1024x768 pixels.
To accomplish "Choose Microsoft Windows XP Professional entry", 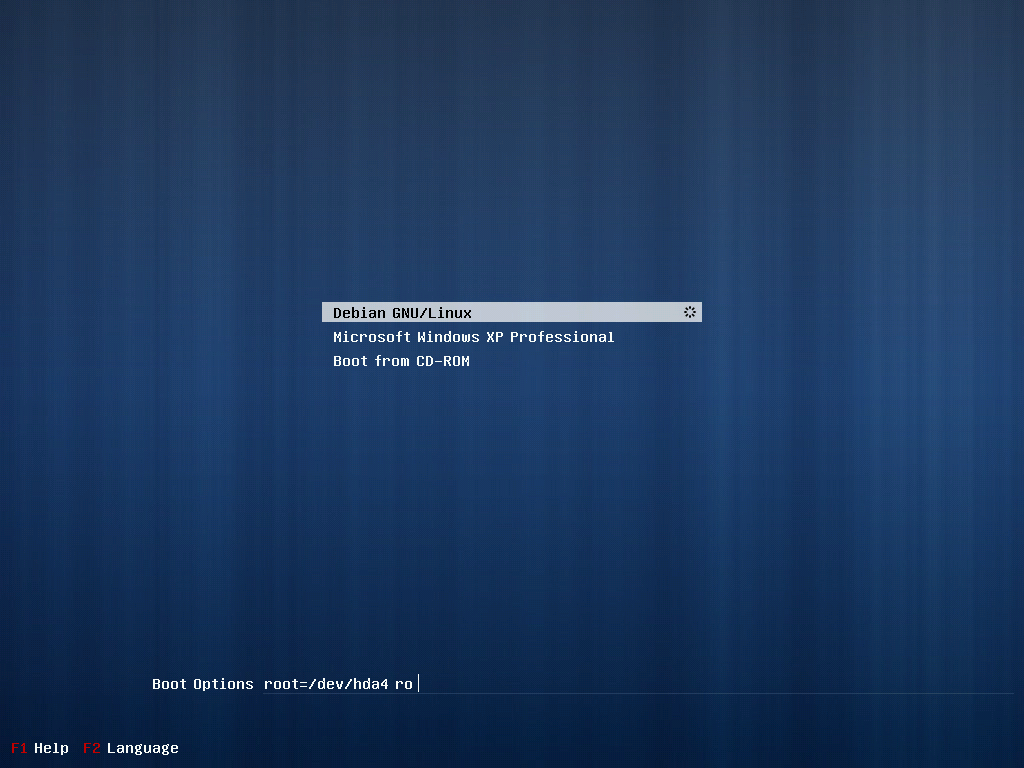I will click(x=473, y=337).
